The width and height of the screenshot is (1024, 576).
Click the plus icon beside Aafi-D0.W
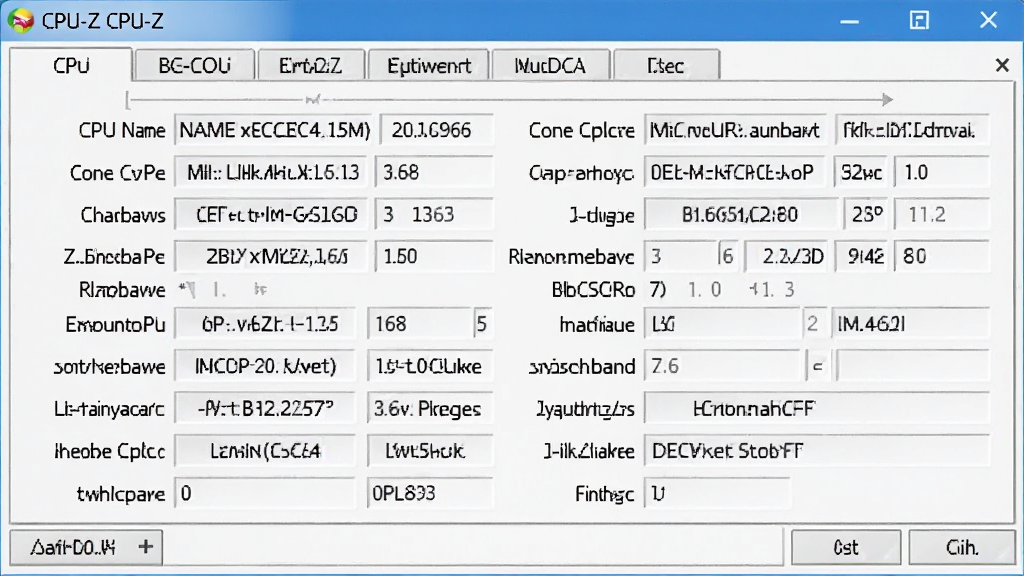(146, 547)
